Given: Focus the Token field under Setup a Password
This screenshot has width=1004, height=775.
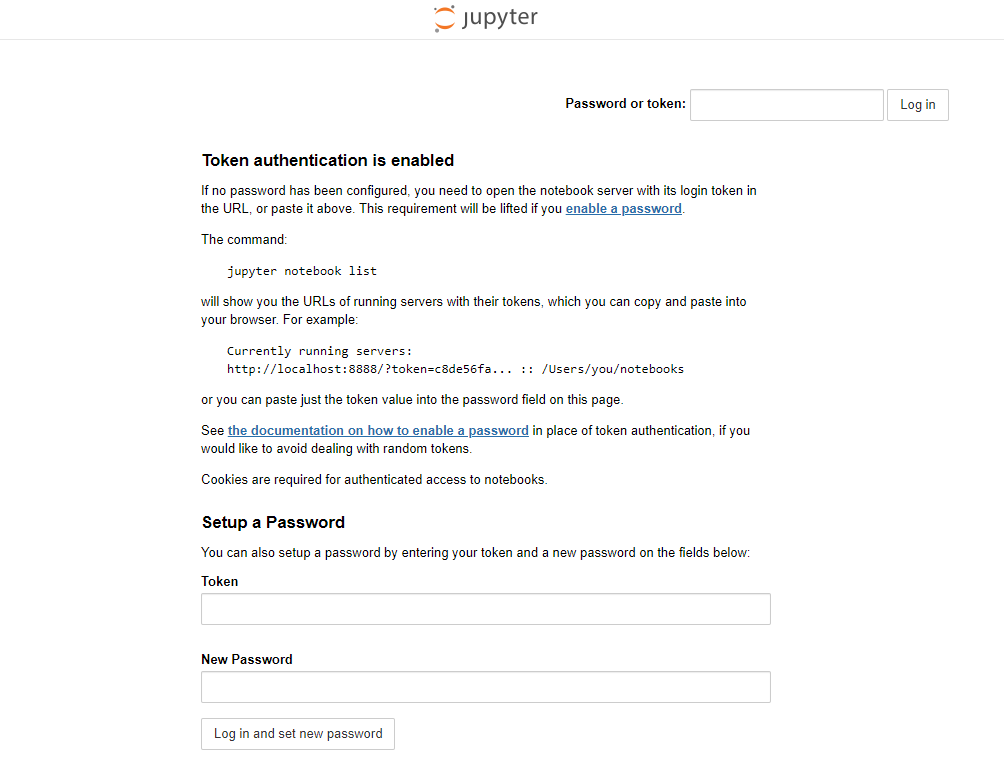Looking at the screenshot, I should [x=486, y=609].
